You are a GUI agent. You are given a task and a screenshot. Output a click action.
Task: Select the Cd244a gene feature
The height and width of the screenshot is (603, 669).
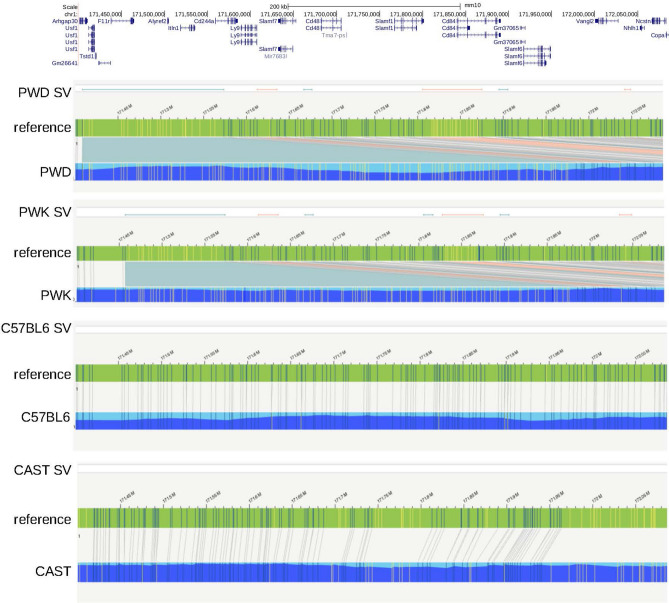click(203, 20)
